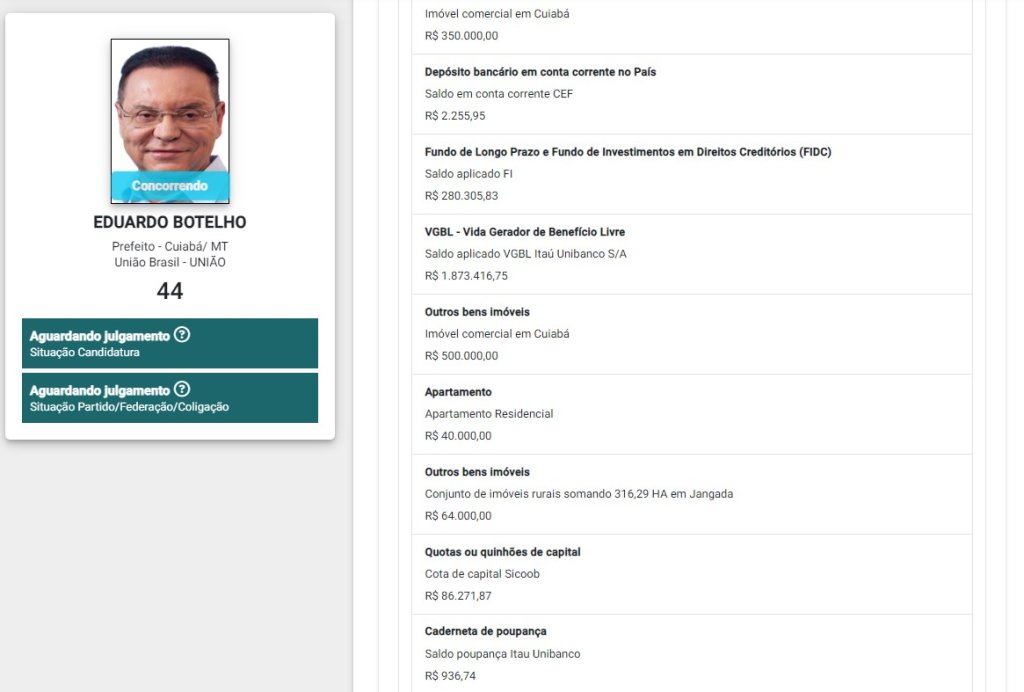Click the Concorrendo badge on photo
The height and width of the screenshot is (692, 1024).
pyautogui.click(x=170, y=186)
